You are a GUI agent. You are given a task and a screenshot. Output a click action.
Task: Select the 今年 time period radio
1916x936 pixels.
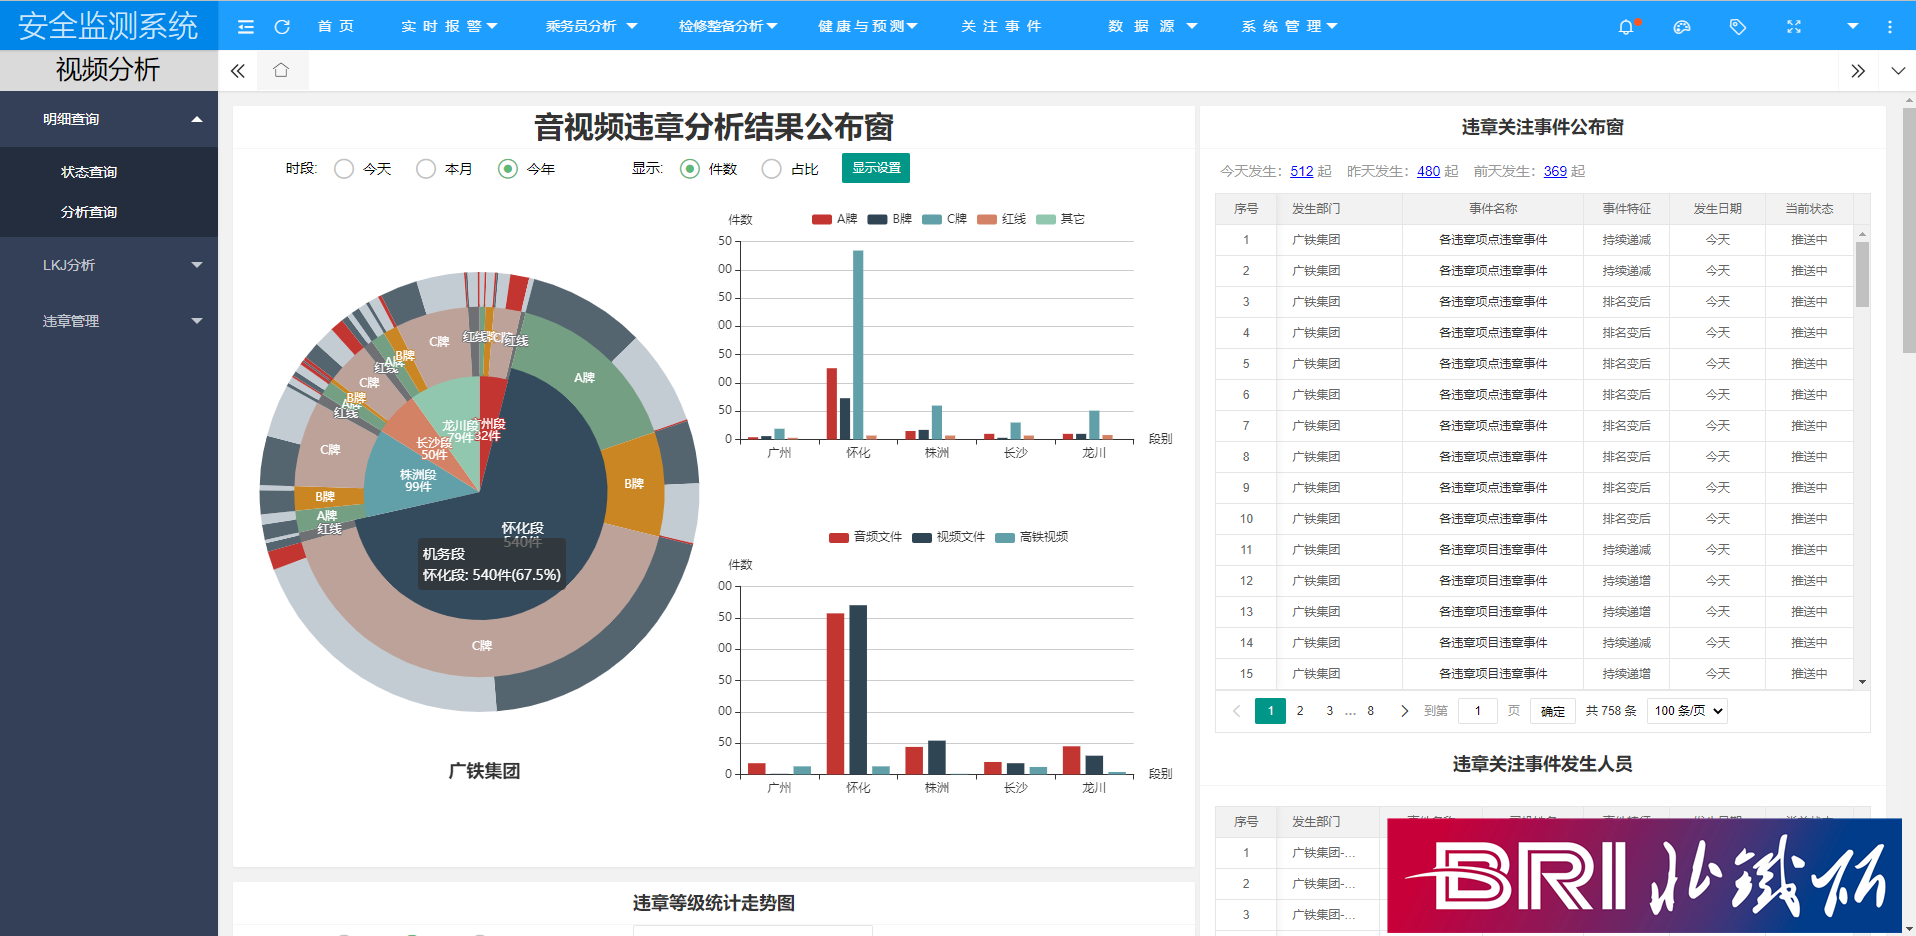click(x=508, y=169)
